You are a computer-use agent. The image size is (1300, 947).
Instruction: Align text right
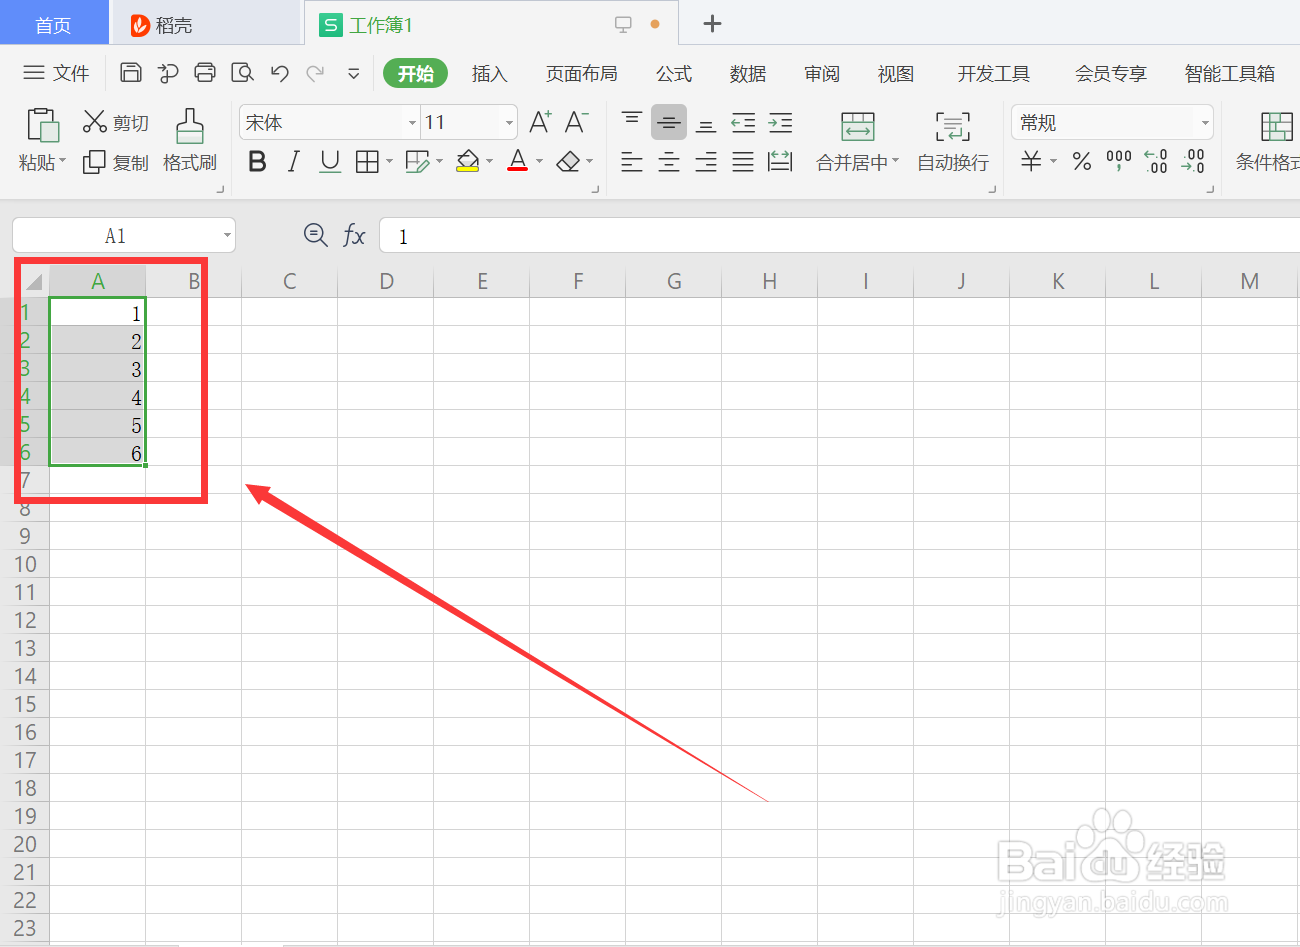pos(706,162)
